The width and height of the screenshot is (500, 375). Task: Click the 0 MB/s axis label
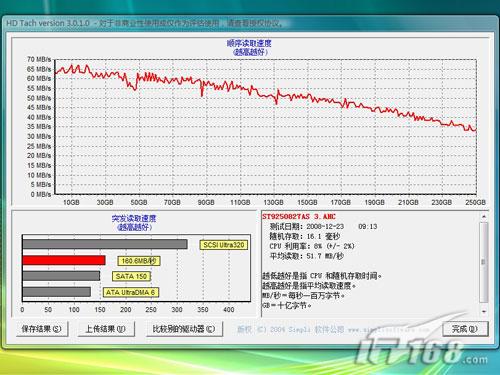click(x=41, y=194)
